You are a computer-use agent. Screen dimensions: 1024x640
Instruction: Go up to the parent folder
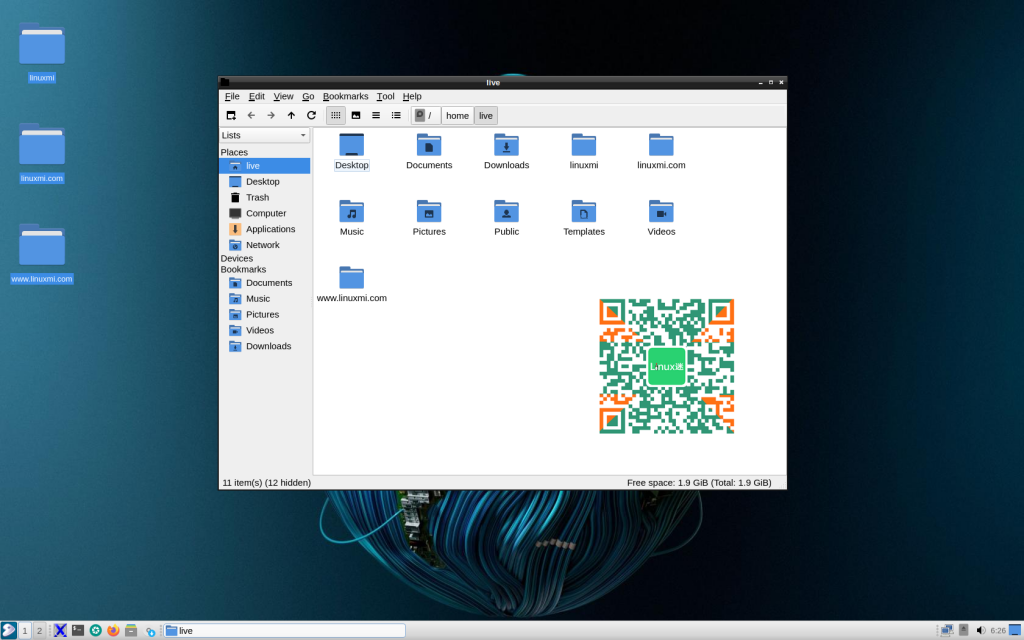[x=291, y=116]
